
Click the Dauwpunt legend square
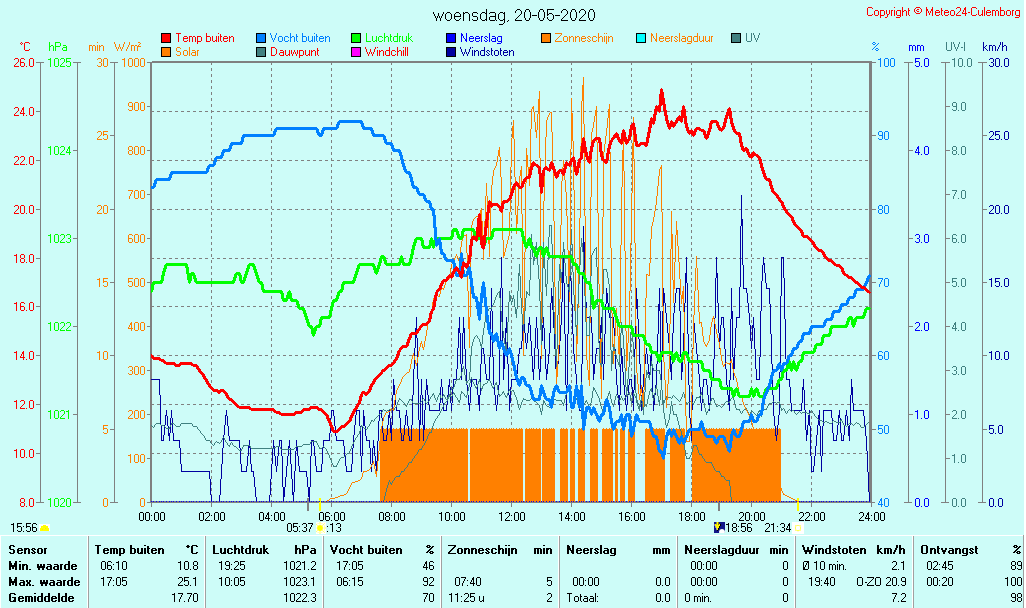click(261, 52)
